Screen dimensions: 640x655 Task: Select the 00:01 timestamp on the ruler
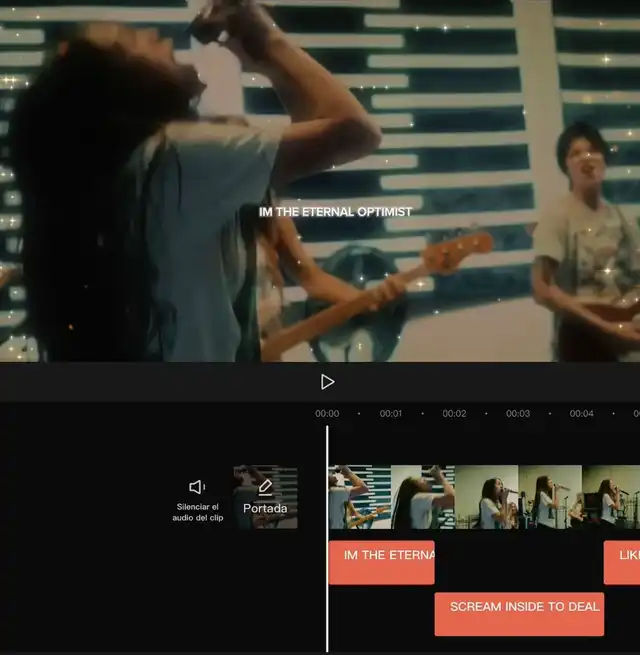[x=391, y=414]
